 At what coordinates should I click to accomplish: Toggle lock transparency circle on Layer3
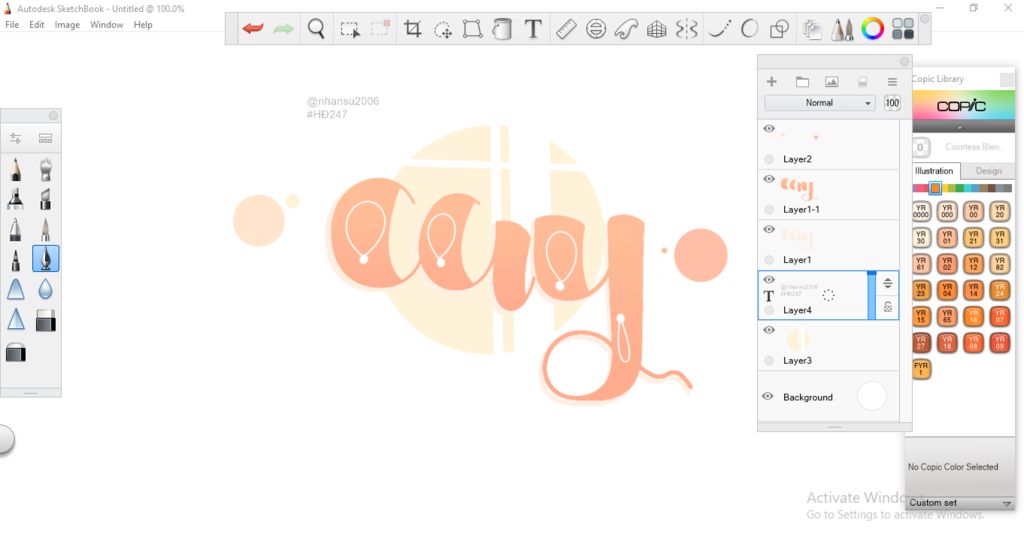click(x=769, y=360)
